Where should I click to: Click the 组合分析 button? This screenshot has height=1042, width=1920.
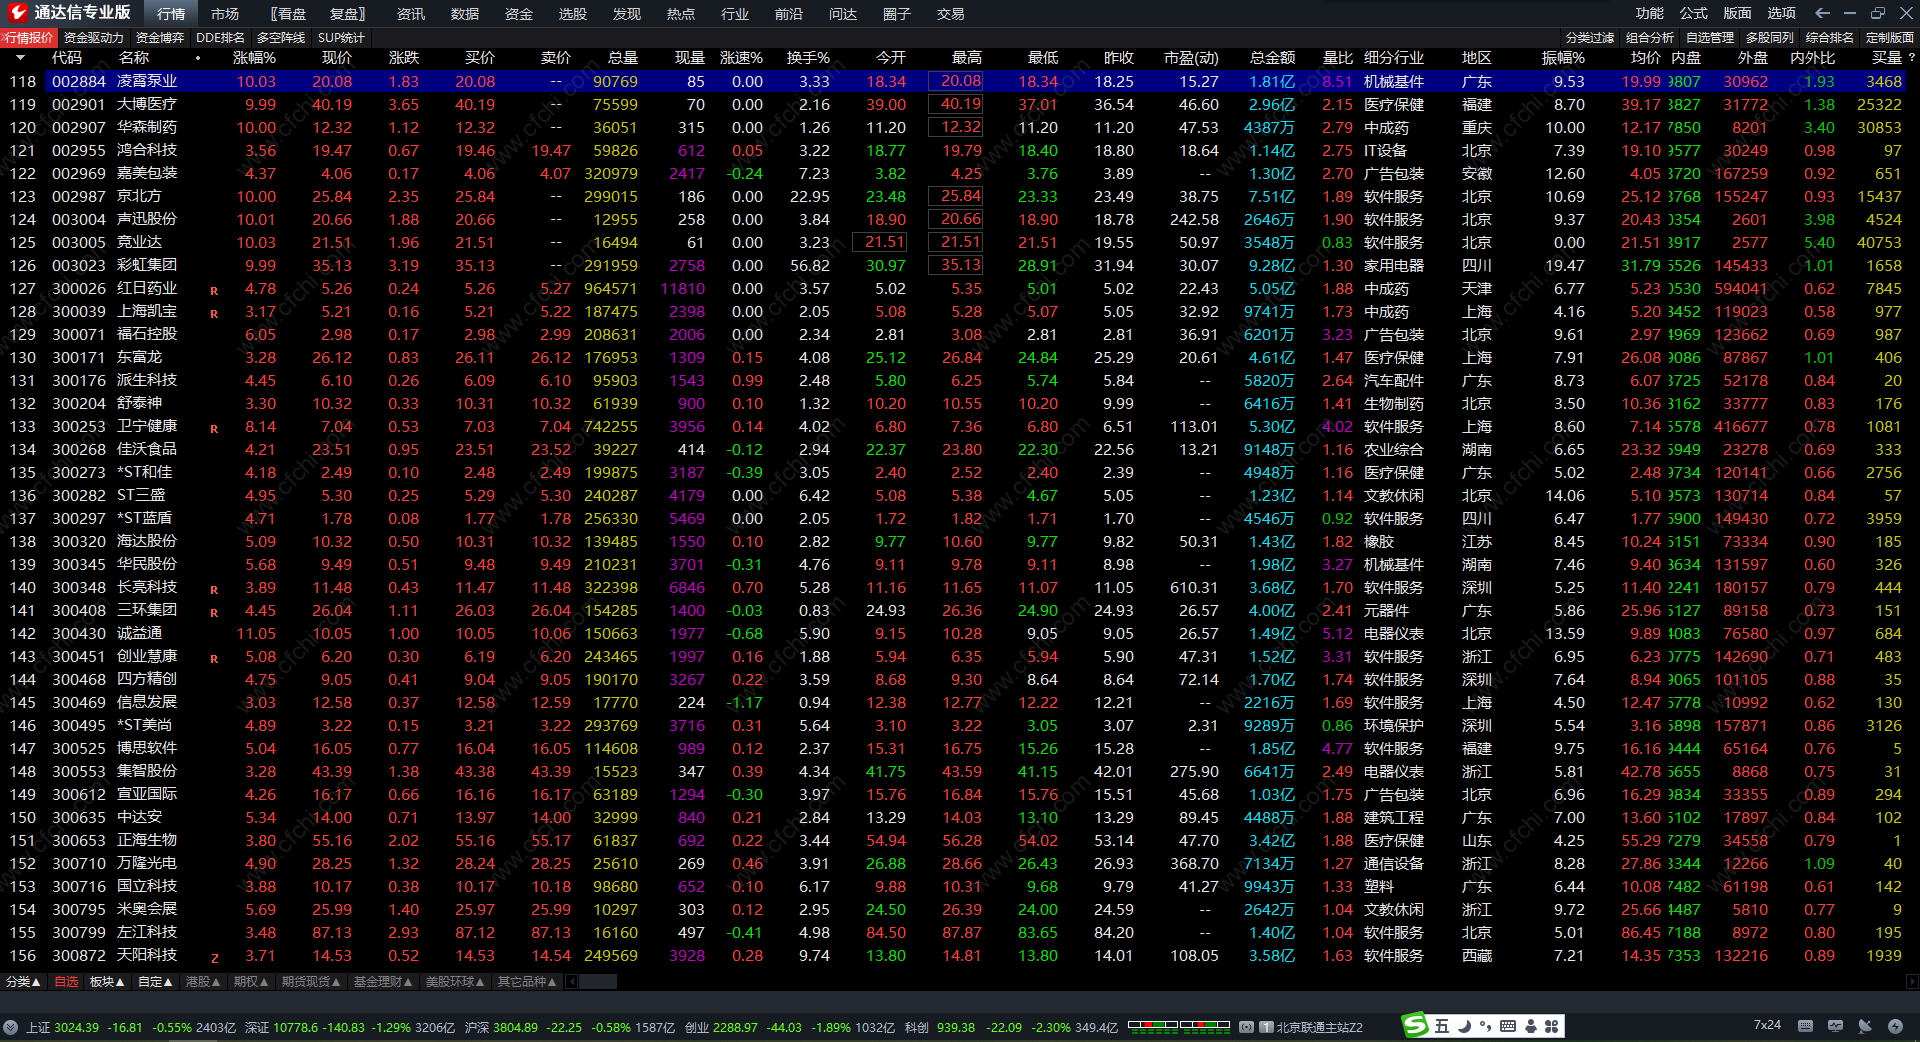[1650, 38]
